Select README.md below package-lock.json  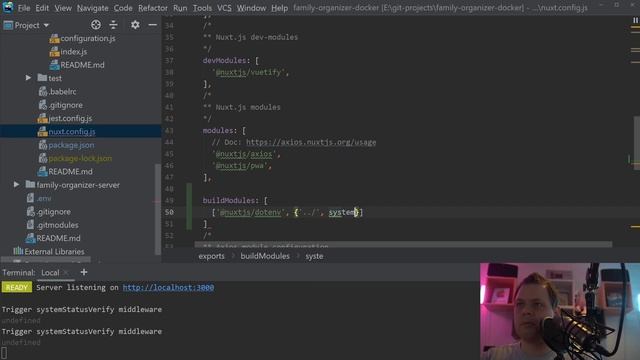click(x=70, y=172)
